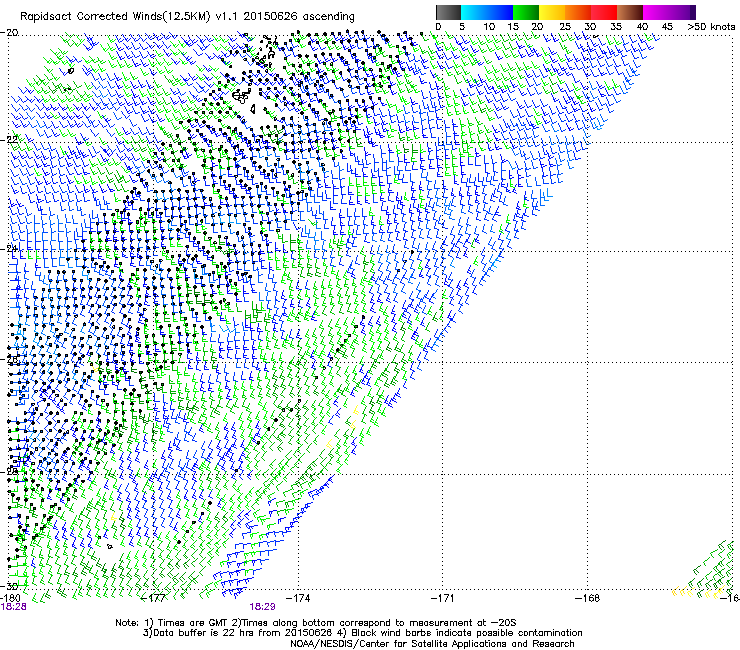Click the '-30' latitude axis label
This screenshot has width=740, height=650.
click(x=9, y=586)
